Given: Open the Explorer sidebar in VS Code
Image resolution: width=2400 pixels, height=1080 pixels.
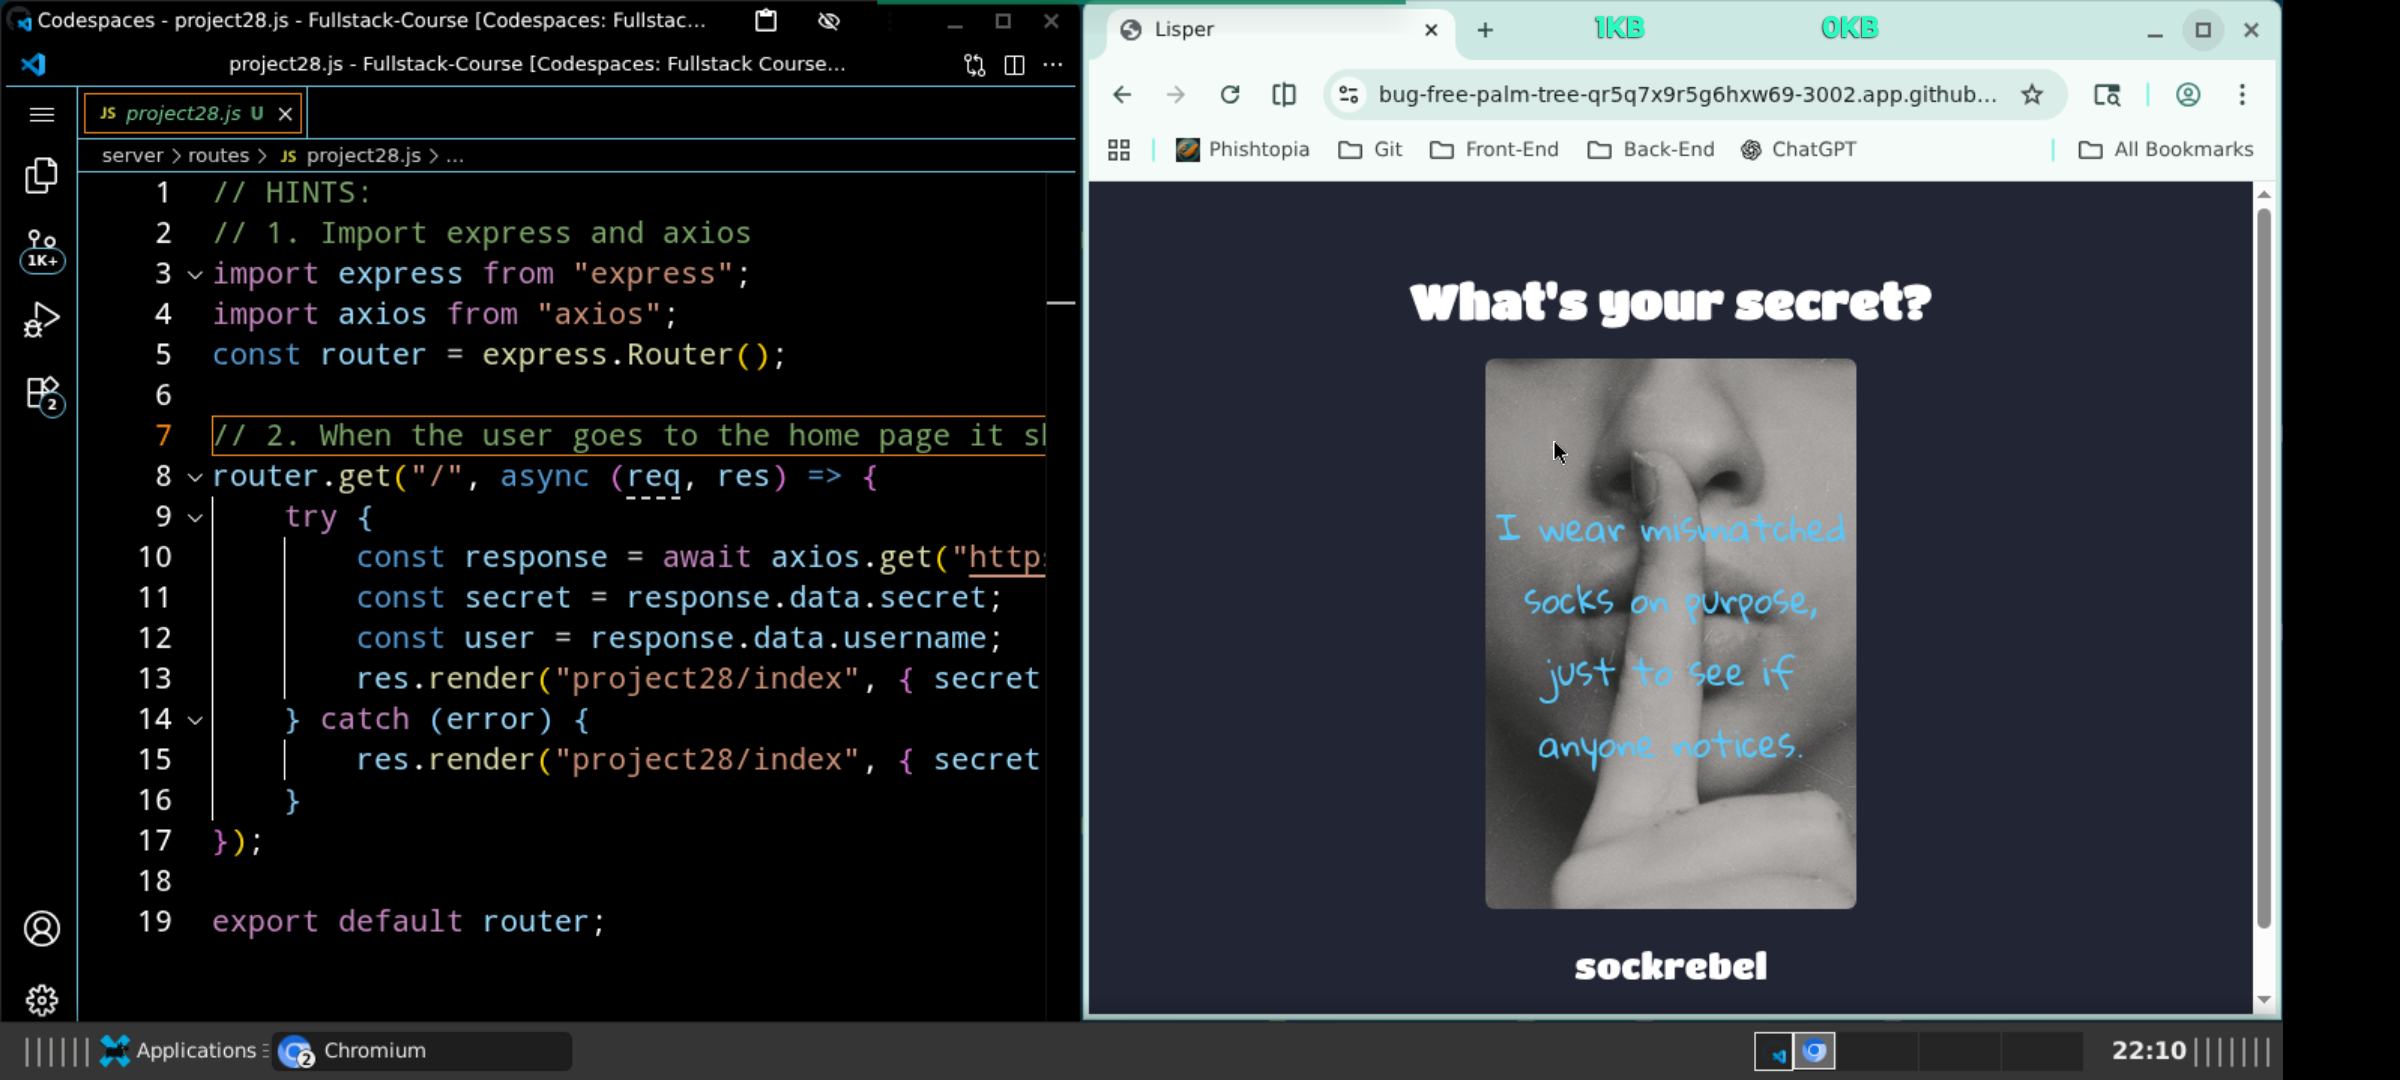Looking at the screenshot, I should pos(42,175).
